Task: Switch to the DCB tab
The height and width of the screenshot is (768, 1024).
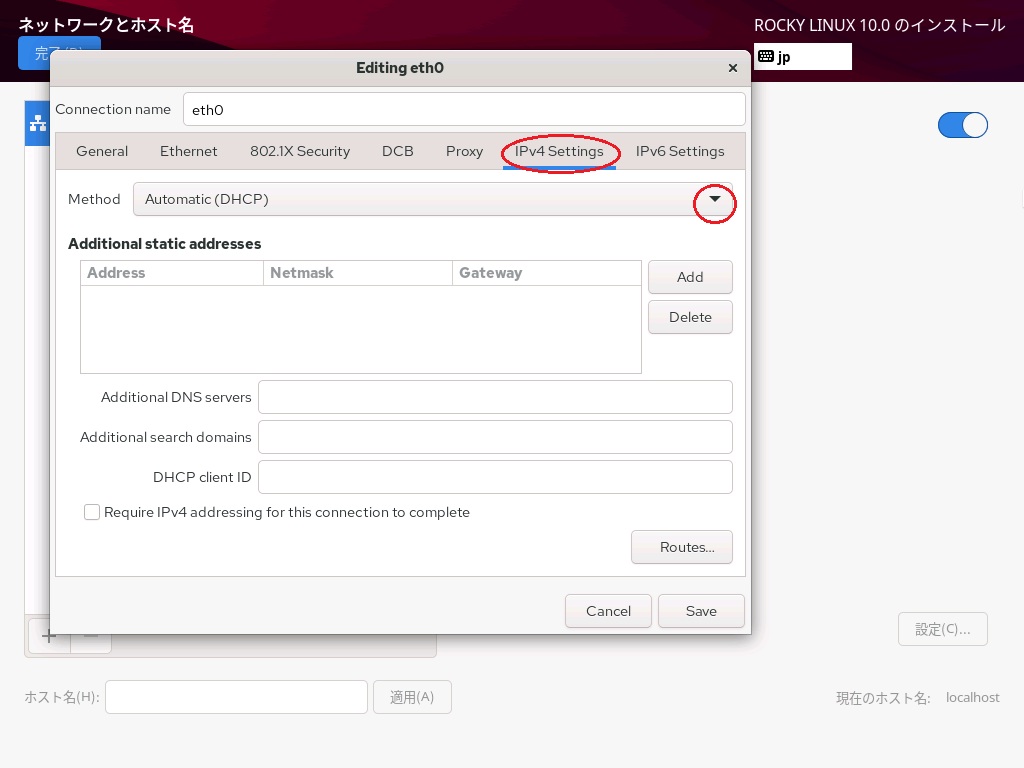Action: 397,151
